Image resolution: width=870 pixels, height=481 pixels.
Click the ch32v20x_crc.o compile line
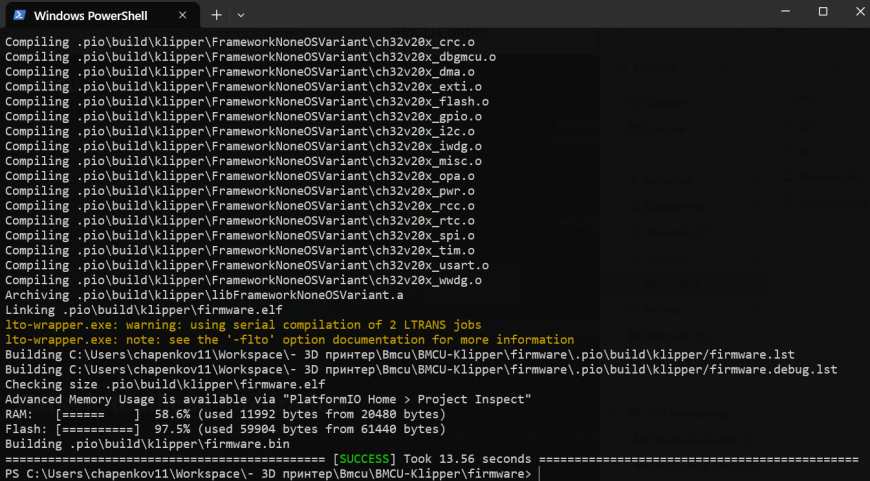[240, 42]
